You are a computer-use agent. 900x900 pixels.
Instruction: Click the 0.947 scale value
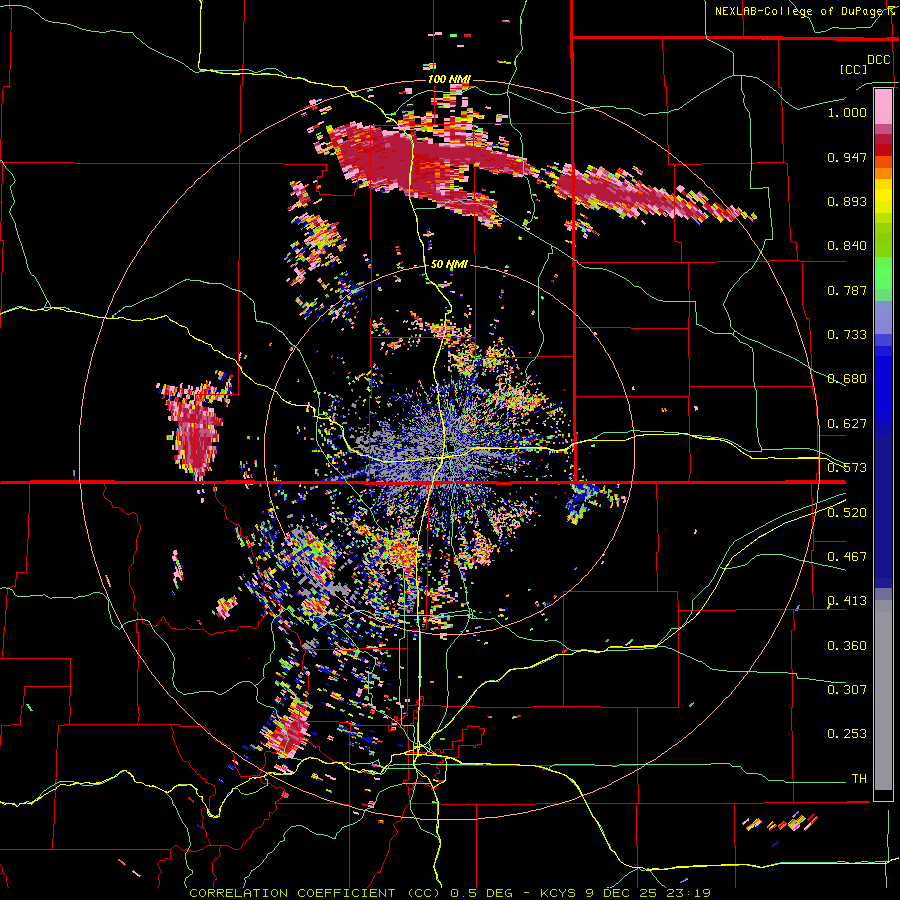[x=847, y=157]
